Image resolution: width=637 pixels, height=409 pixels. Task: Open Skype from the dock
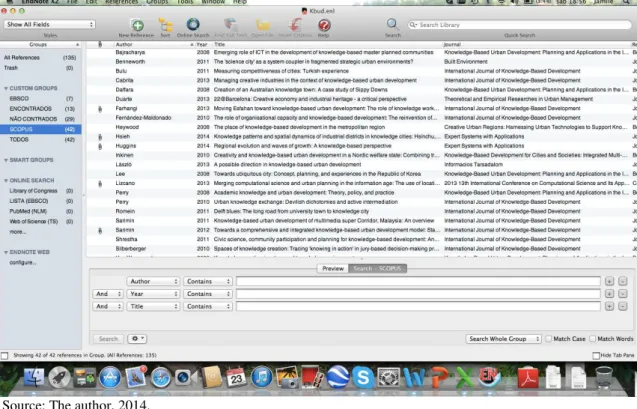point(363,377)
